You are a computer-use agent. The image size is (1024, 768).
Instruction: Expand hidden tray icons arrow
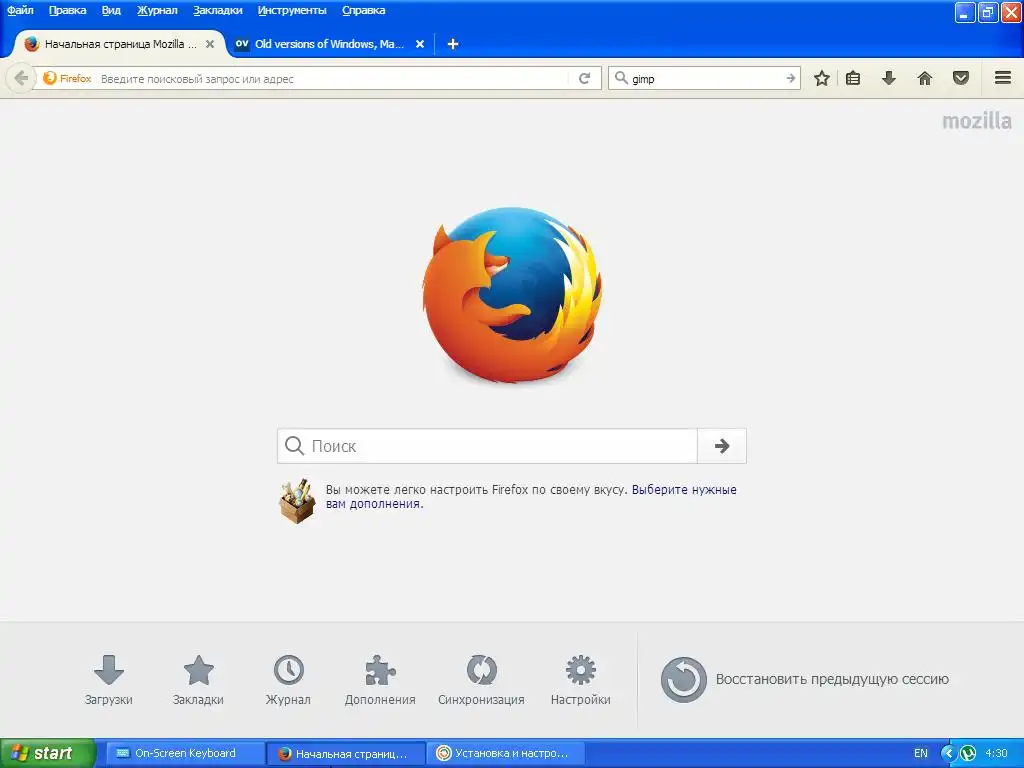[x=948, y=753]
